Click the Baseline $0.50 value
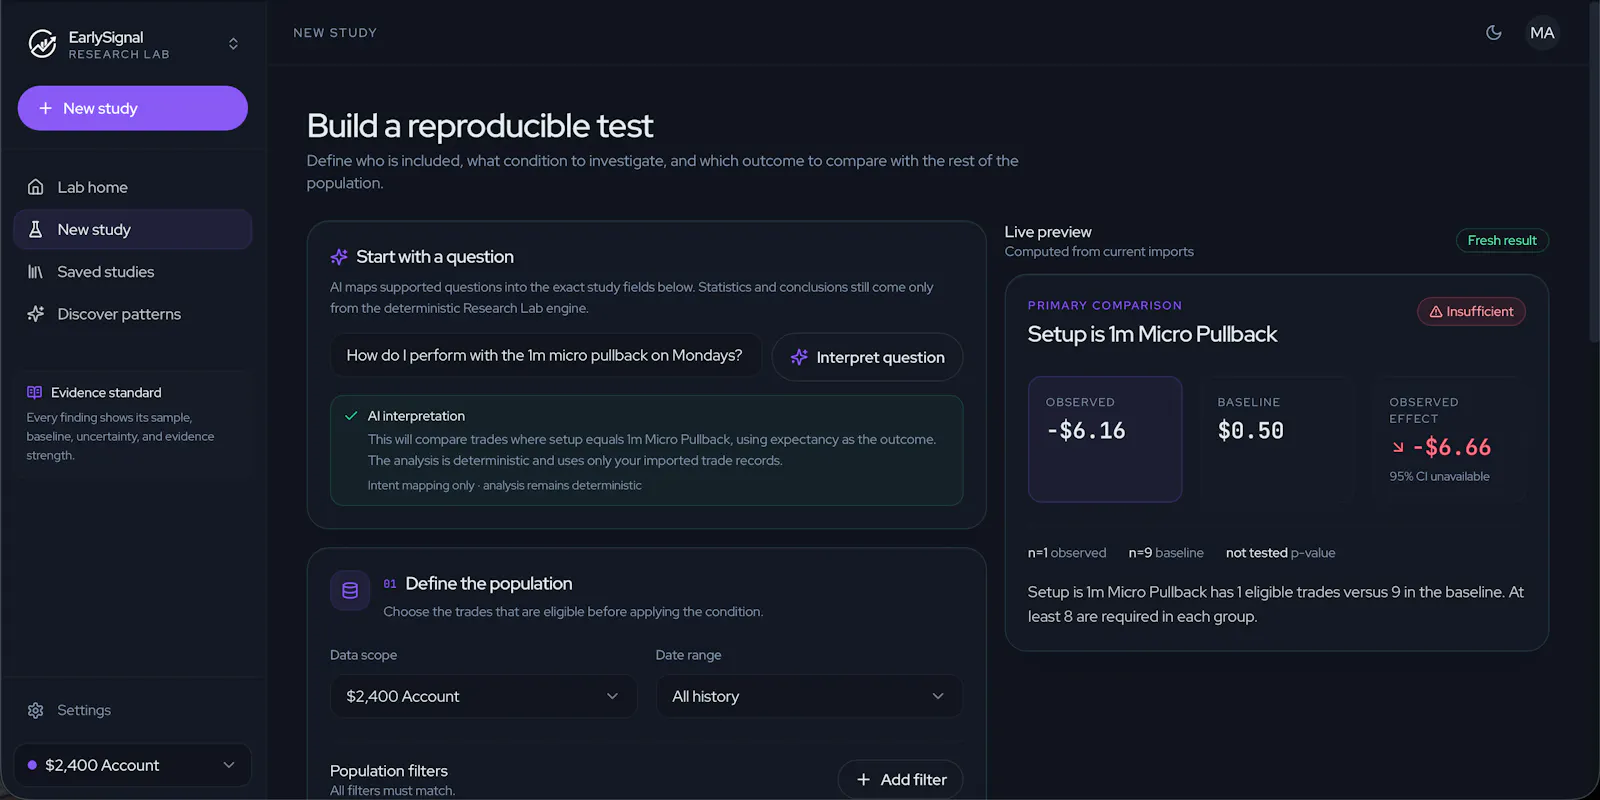The image size is (1600, 800). [1251, 431]
